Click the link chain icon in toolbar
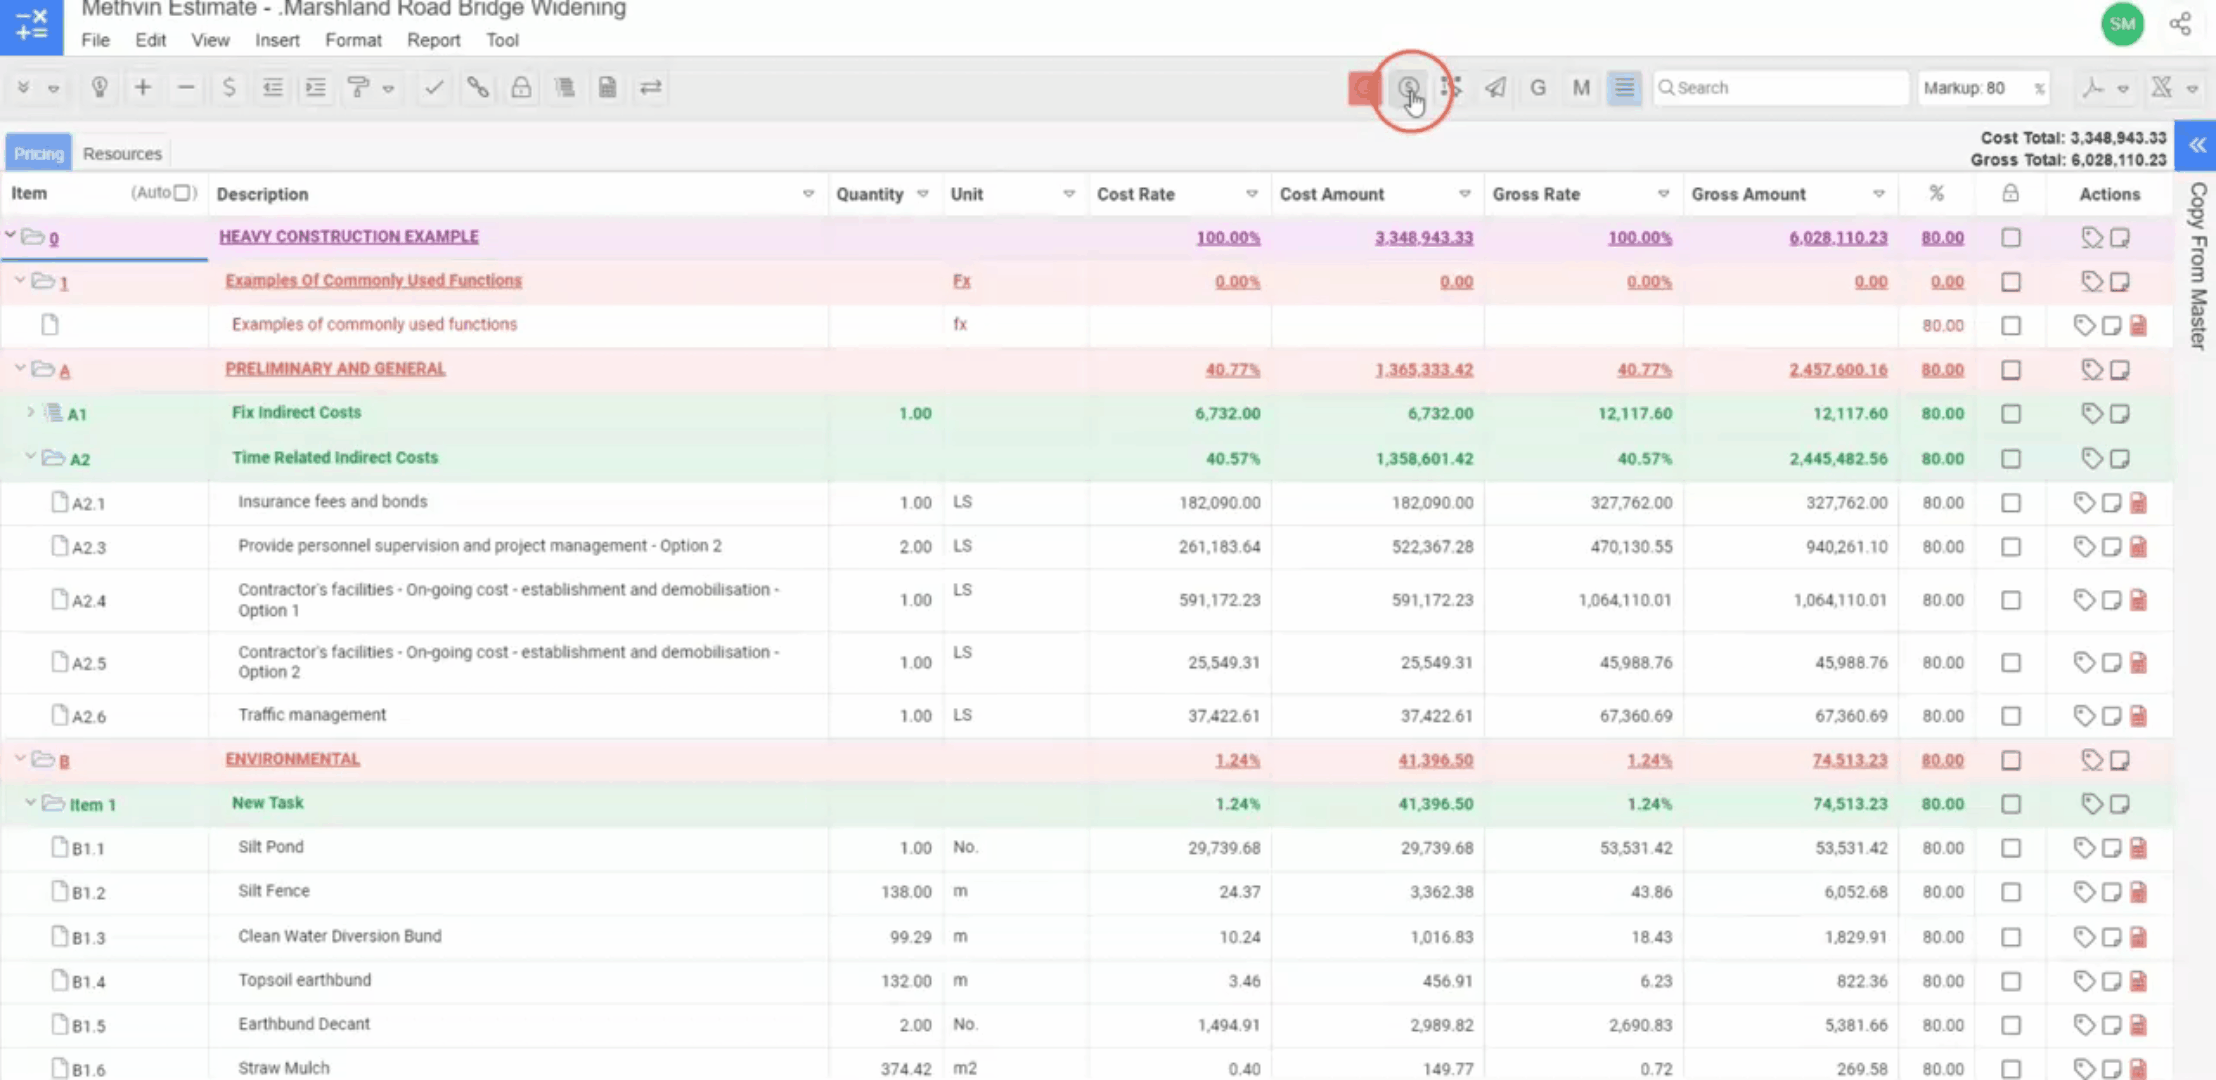This screenshot has height=1080, width=2216. pos(478,88)
